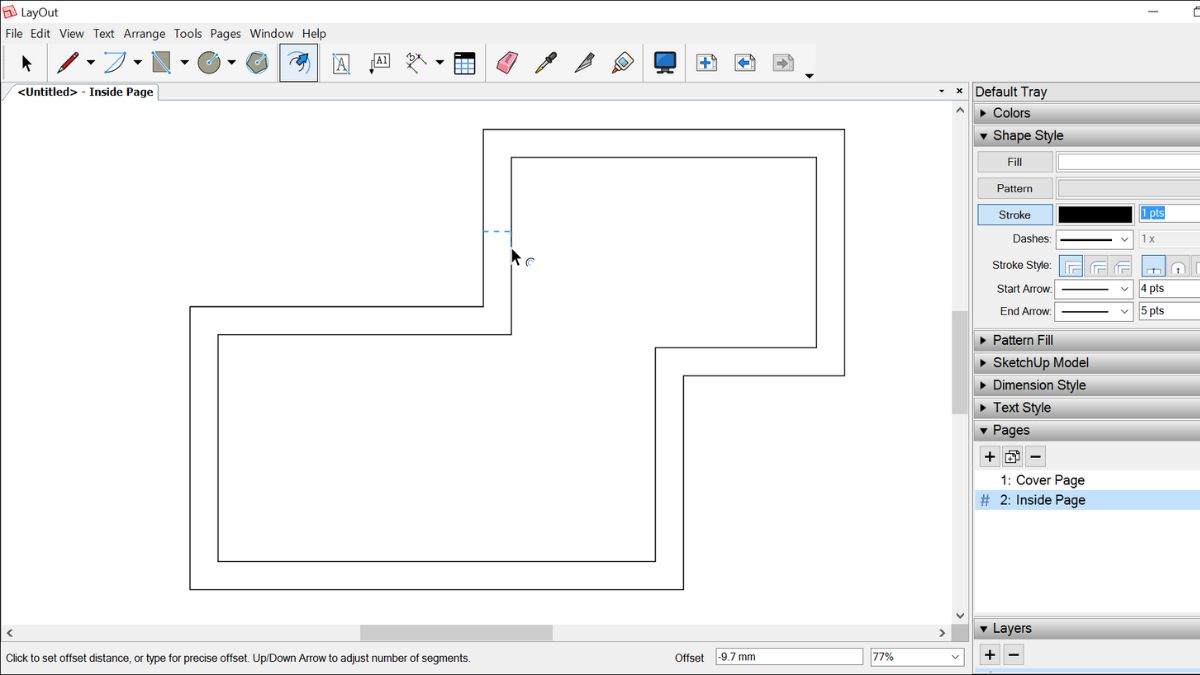
Task: Delete selected page in Pages panel
Action: (1036, 457)
